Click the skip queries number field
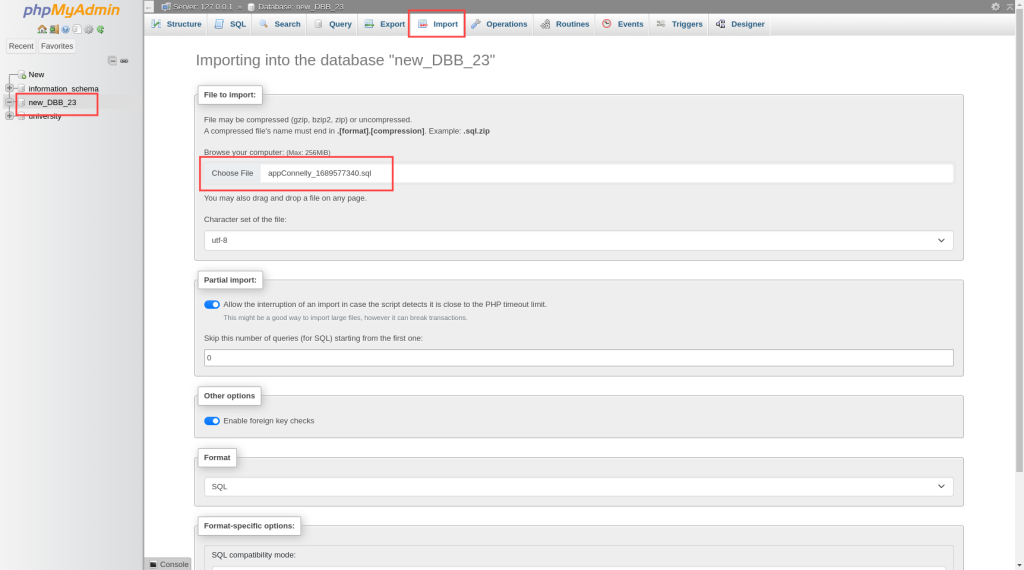Image resolution: width=1024 pixels, height=570 pixels. point(579,358)
